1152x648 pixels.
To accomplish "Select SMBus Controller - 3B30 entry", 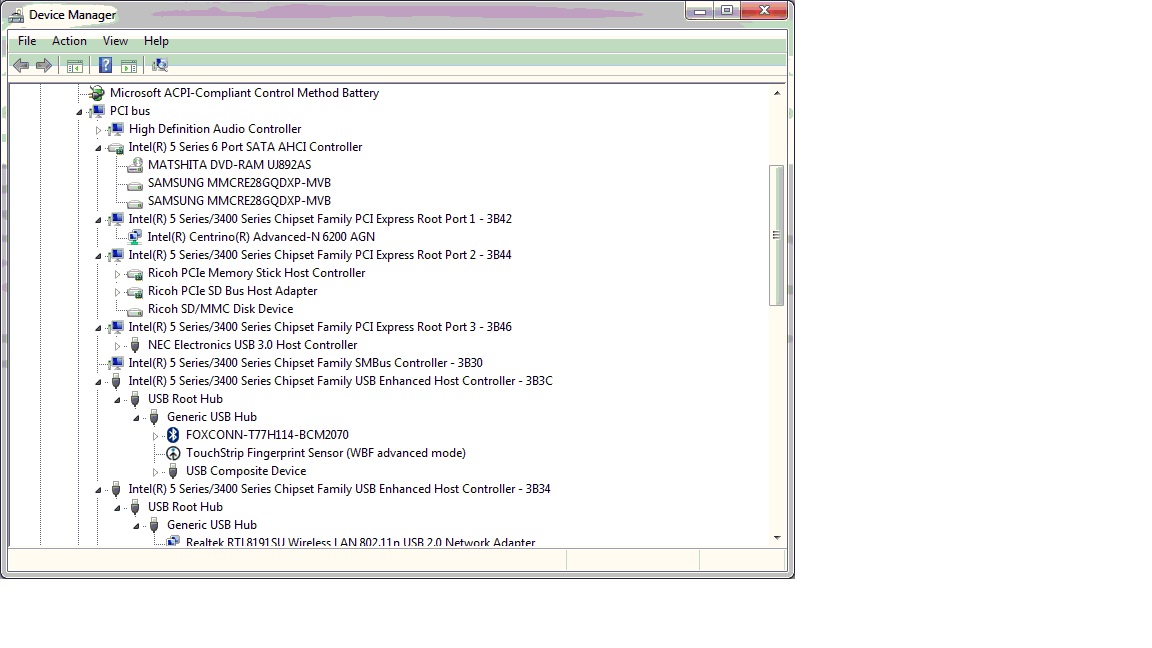I will pos(306,363).
